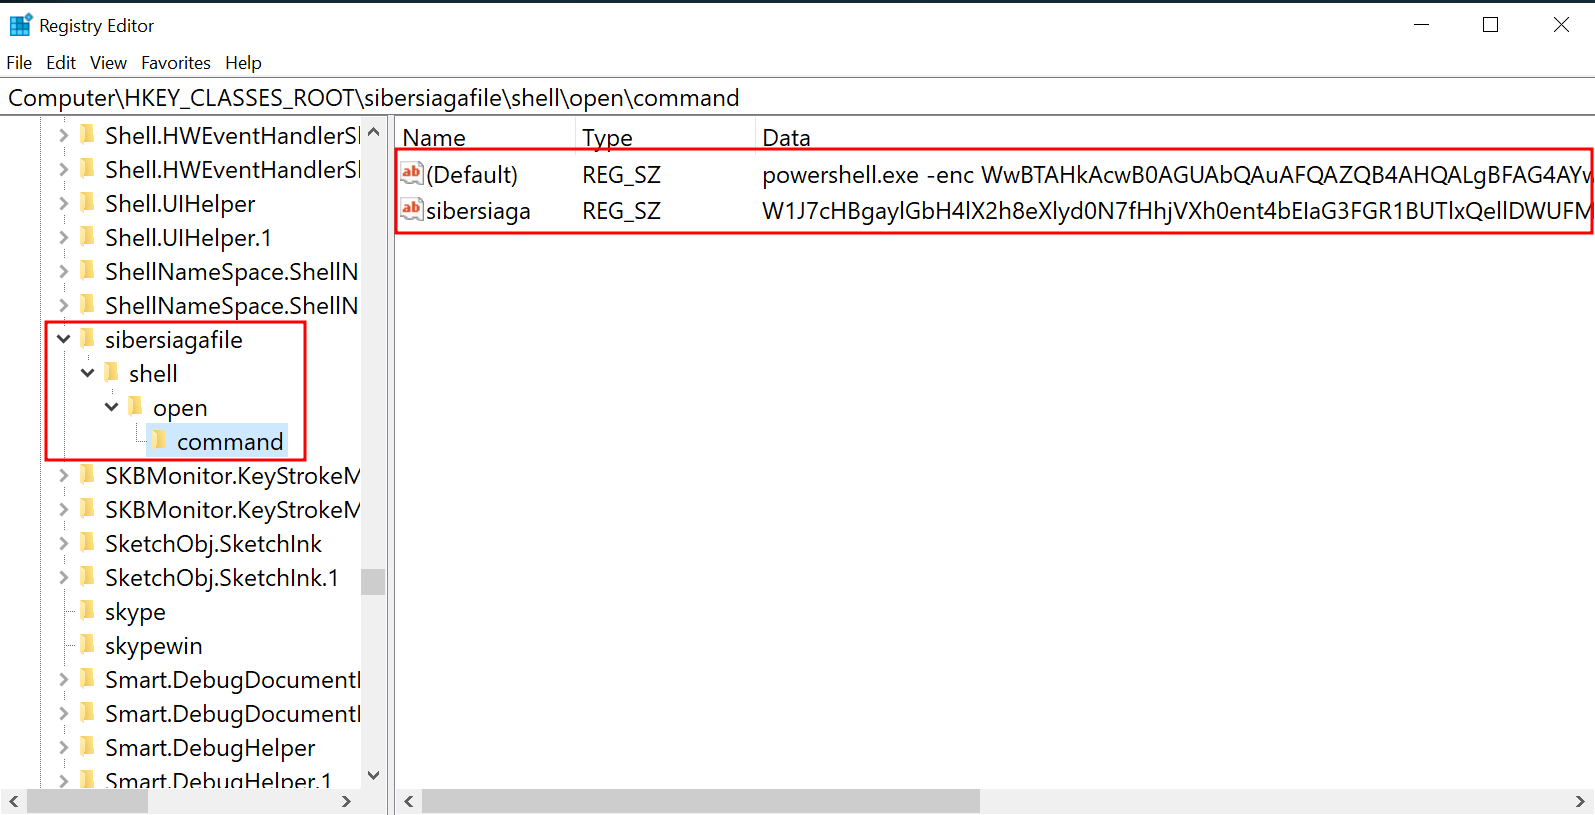Click the folder icon next to open key

135,406
